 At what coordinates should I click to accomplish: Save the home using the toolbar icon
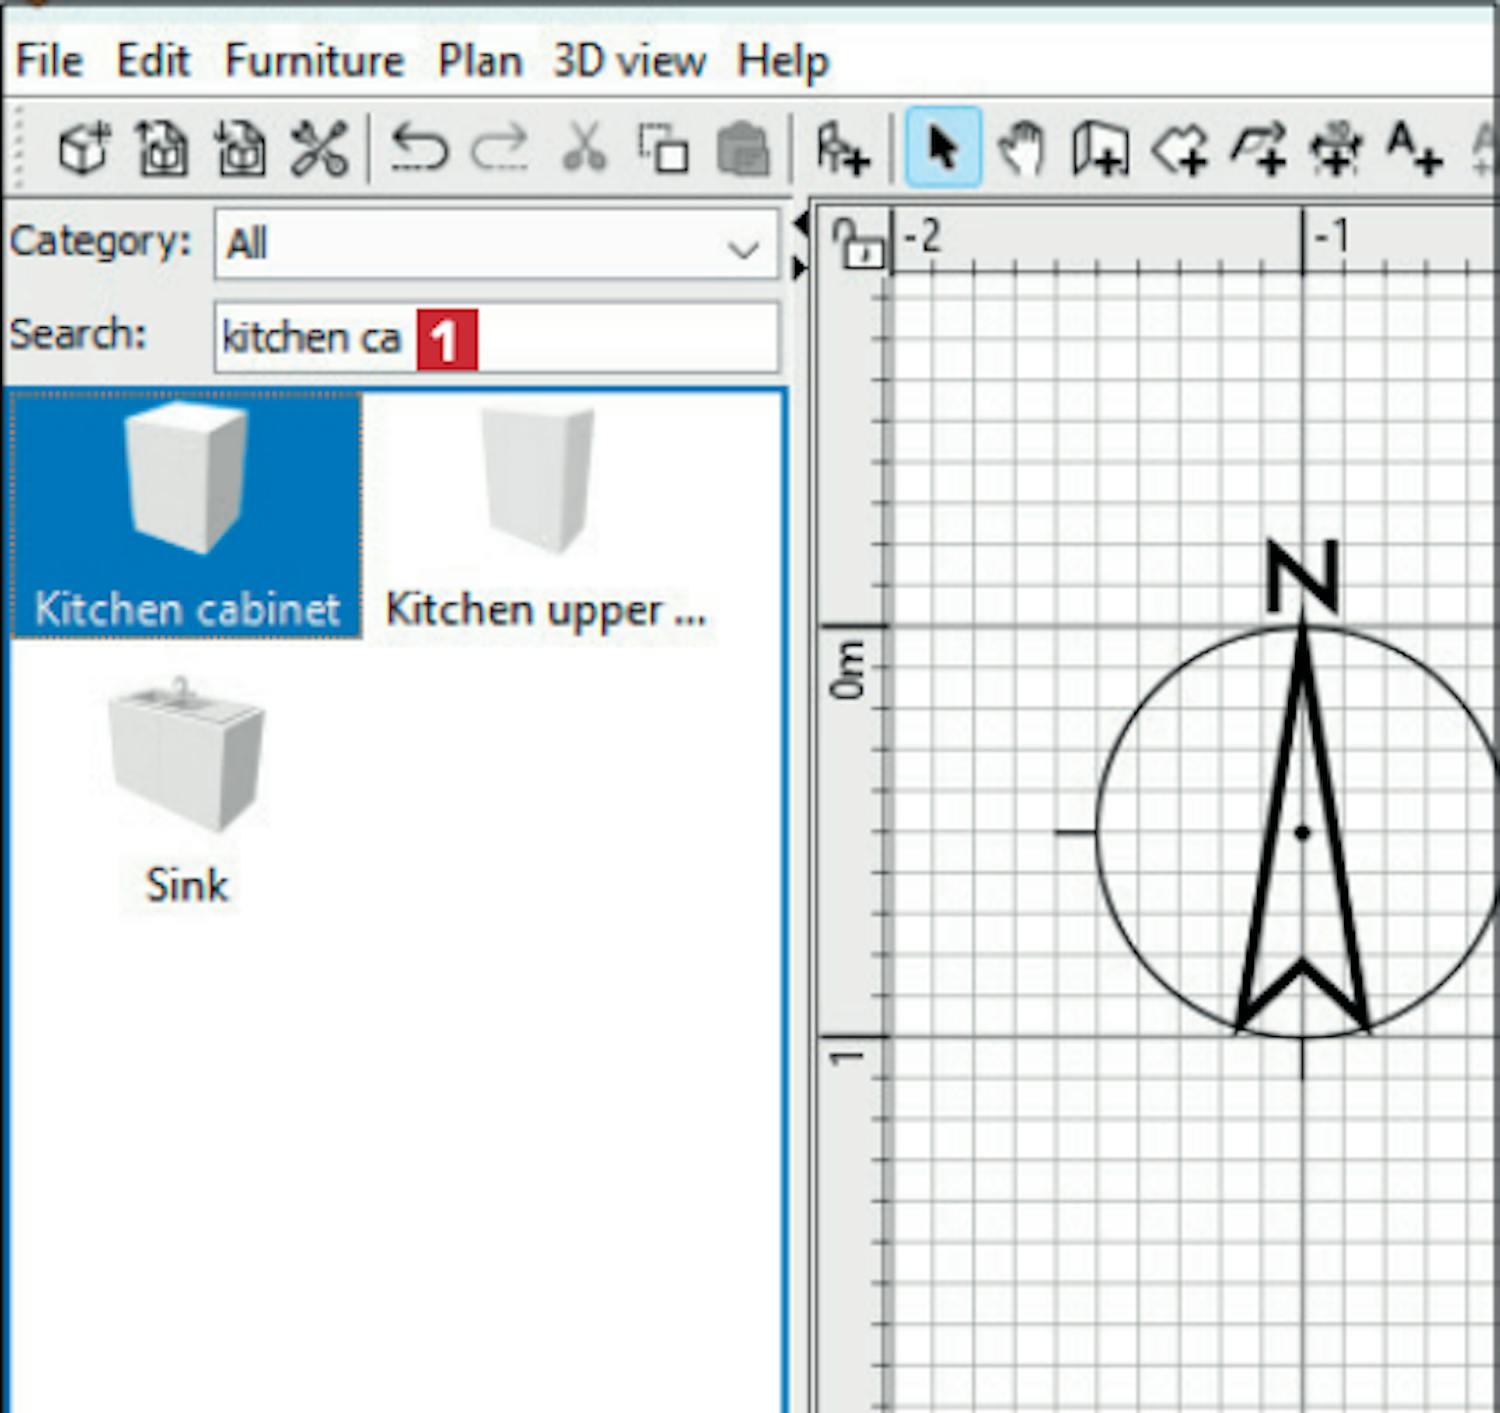tap(241, 150)
